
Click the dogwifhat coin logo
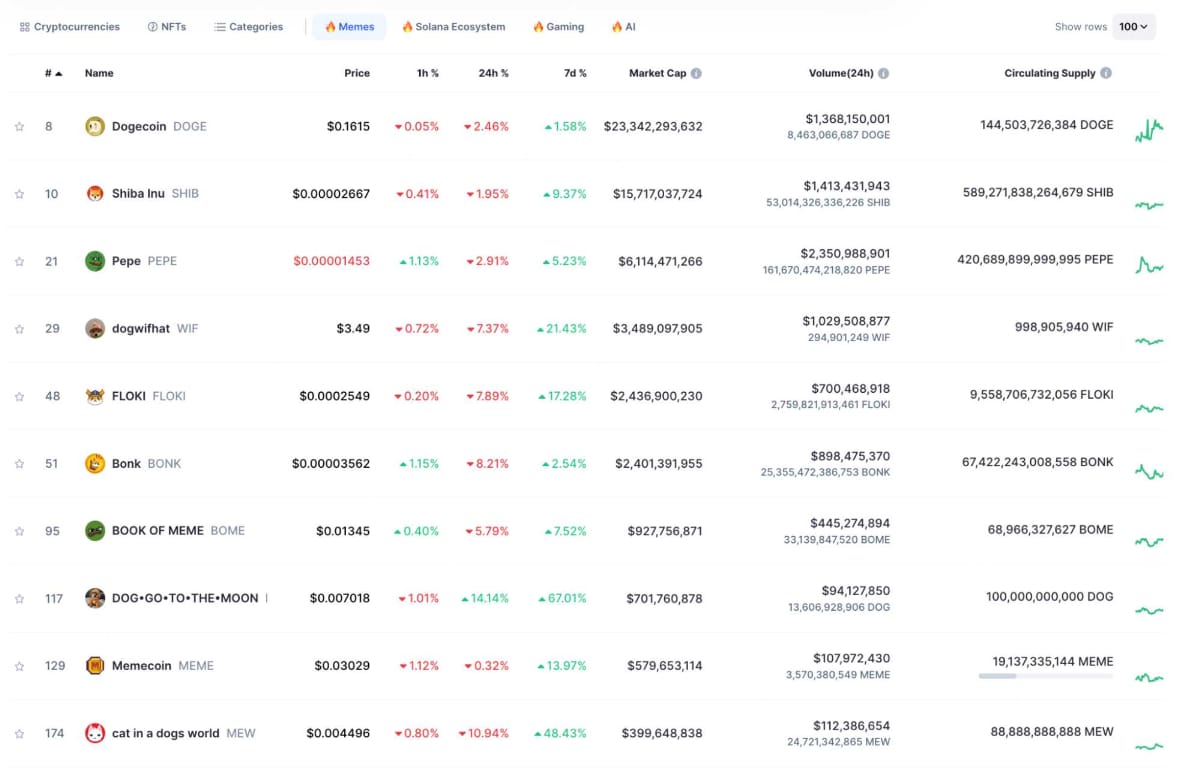(95, 329)
